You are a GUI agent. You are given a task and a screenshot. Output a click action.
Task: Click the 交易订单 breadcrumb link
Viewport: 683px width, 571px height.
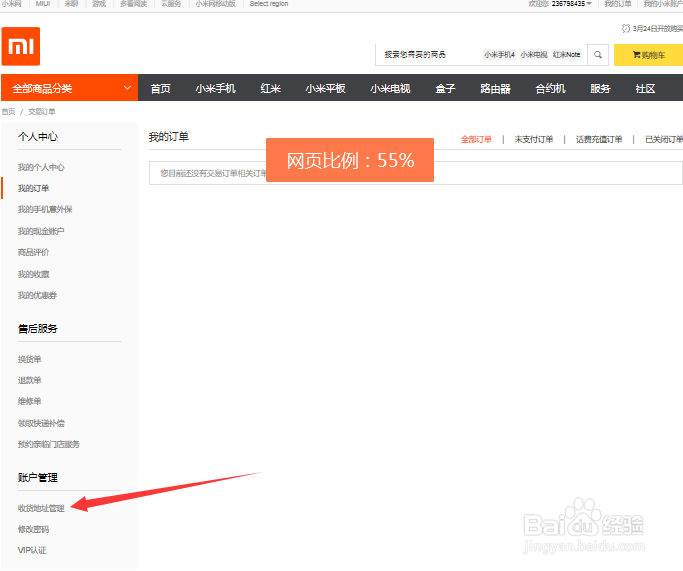(42, 111)
